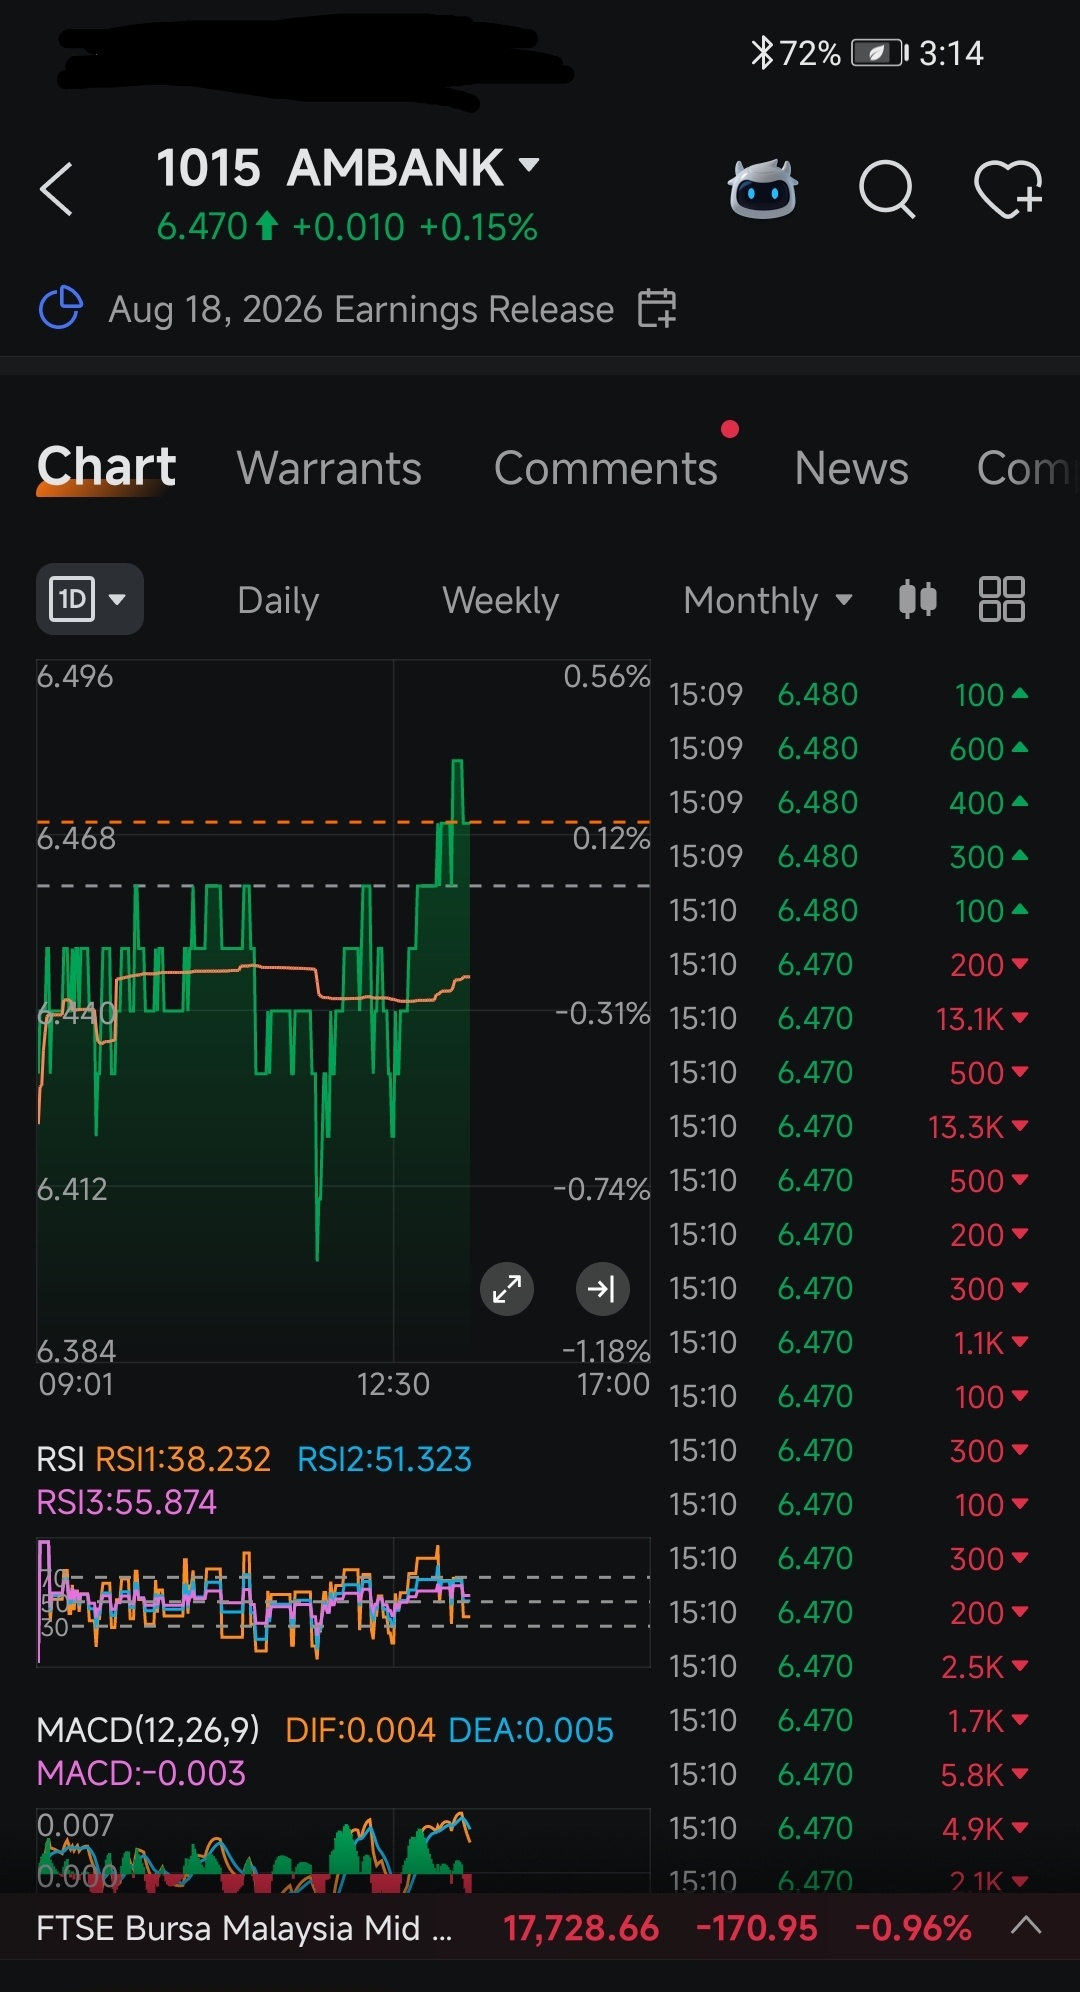Screen dimensions: 1080x1992
Task: Open the chart layout grid icon
Action: point(1001,599)
